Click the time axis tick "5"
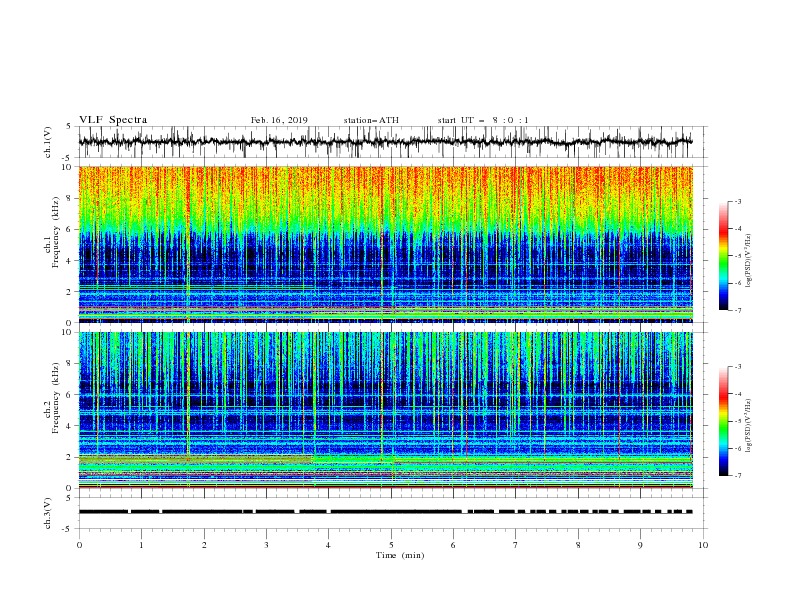This screenshot has width=792, height=612. pos(391,545)
